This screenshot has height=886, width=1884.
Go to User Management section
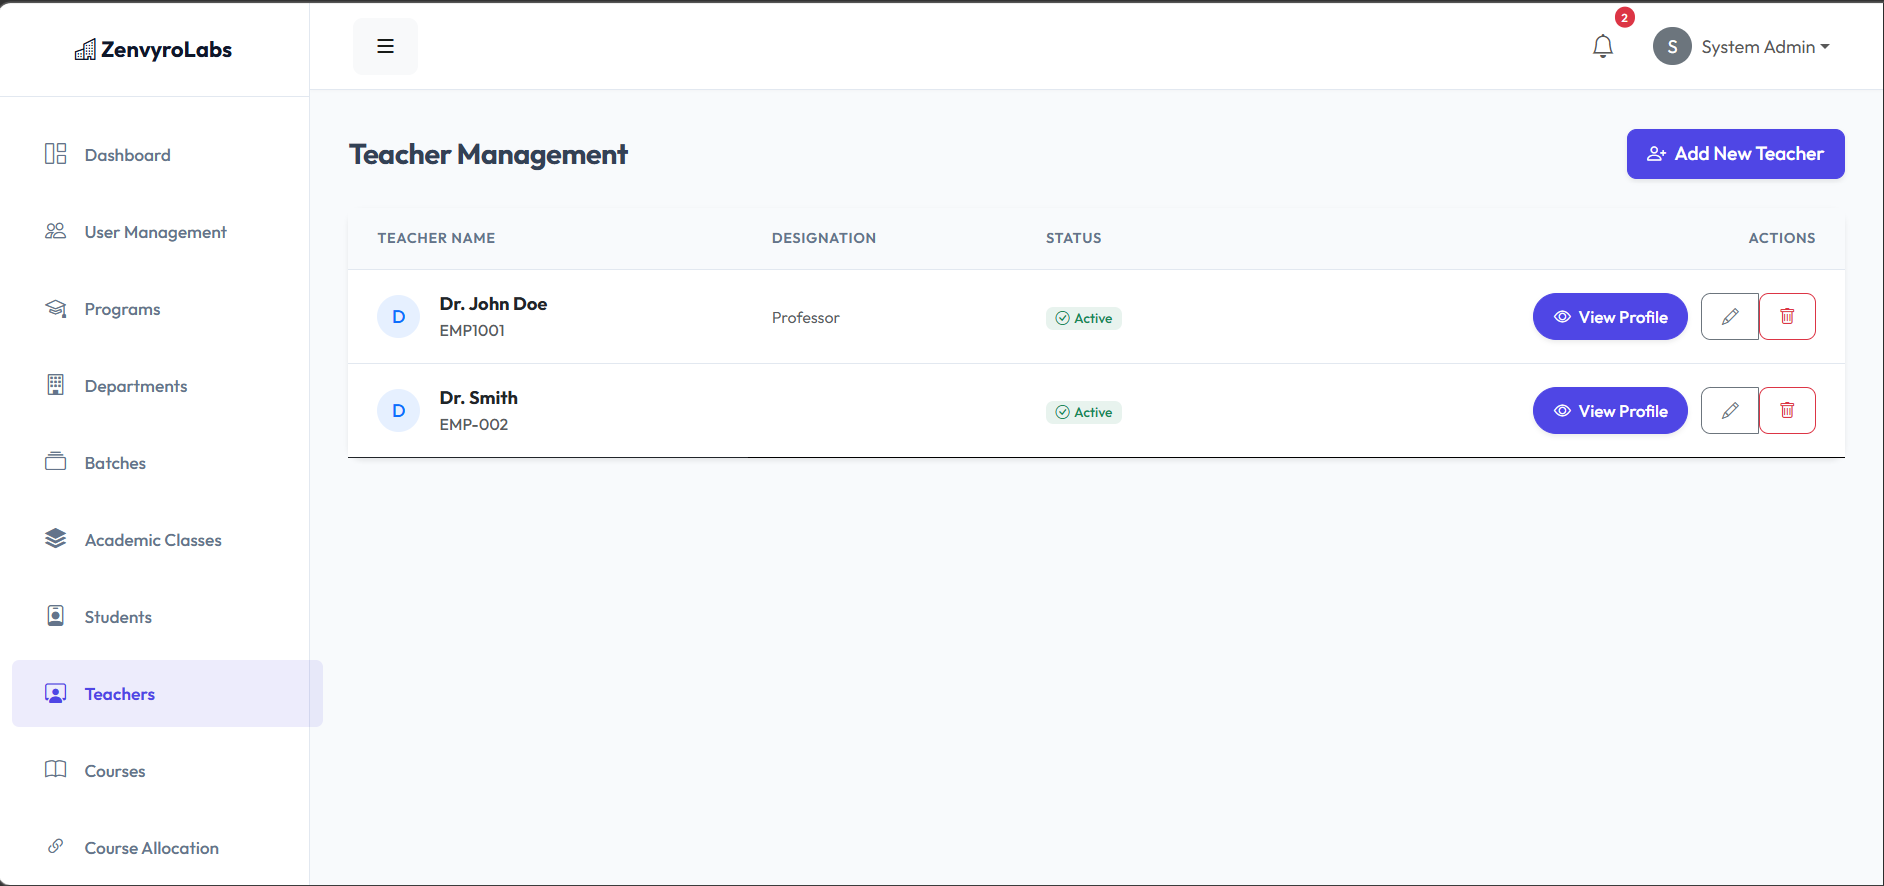155,232
